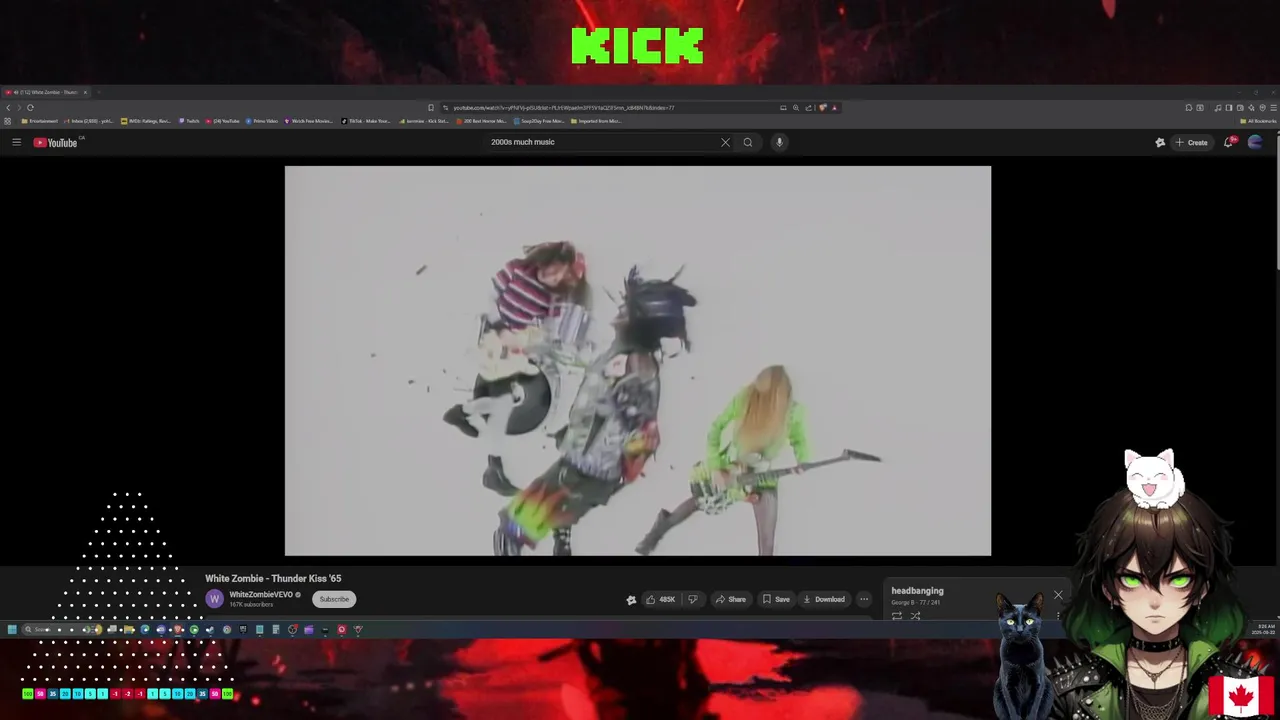This screenshot has width=1280, height=720.
Task: Open the YouTube notifications bell
Action: coord(1229,142)
